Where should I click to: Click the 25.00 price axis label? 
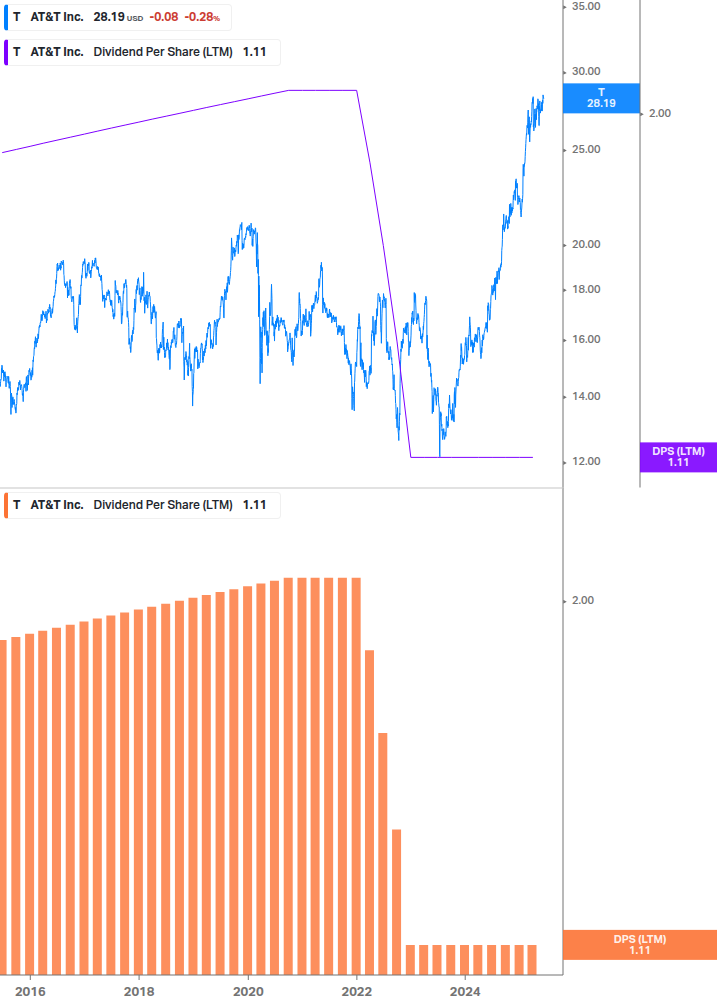tap(586, 149)
